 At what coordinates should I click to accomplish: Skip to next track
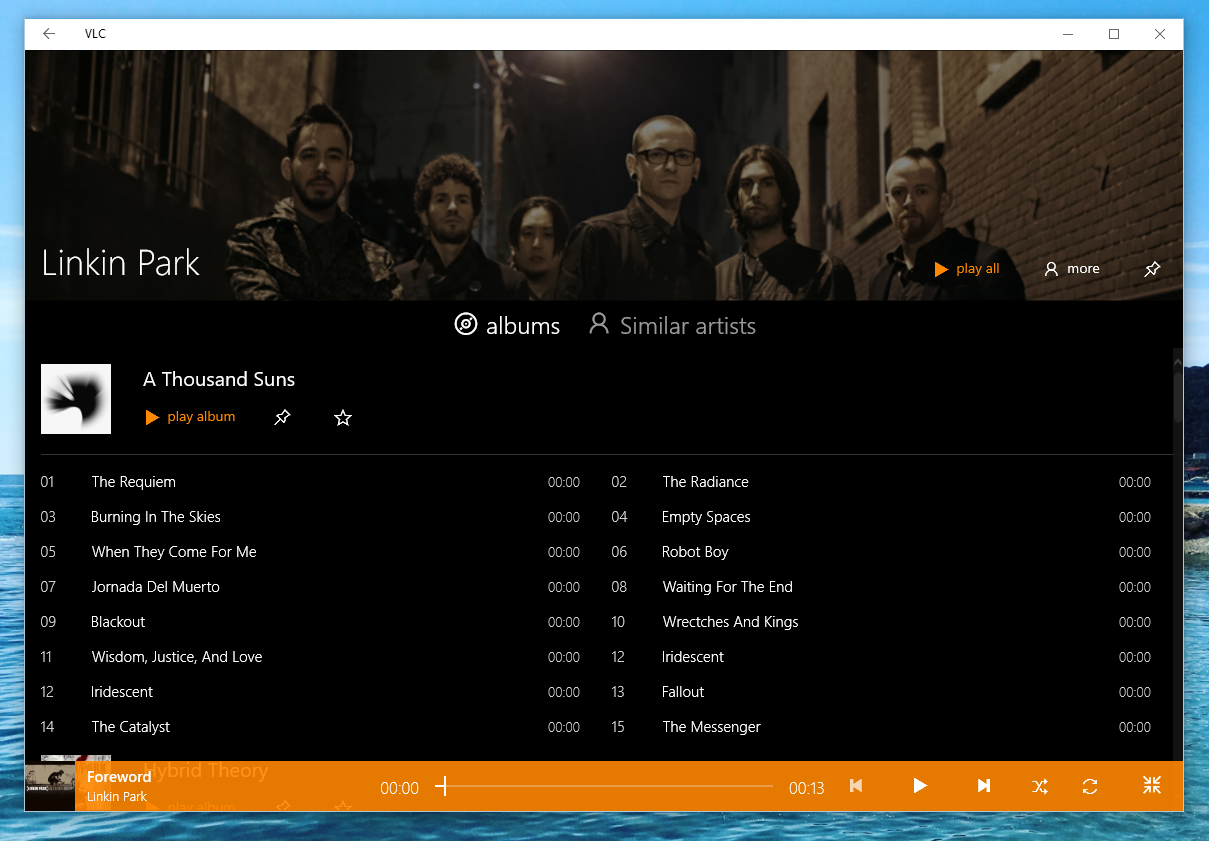point(983,786)
